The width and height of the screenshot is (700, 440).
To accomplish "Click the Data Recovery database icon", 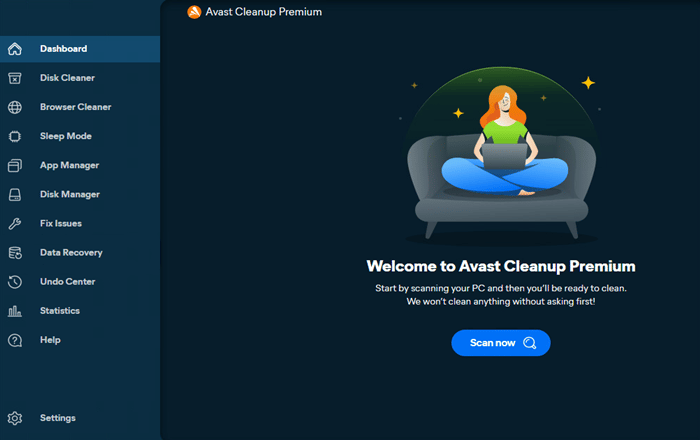I will pyautogui.click(x=15, y=253).
